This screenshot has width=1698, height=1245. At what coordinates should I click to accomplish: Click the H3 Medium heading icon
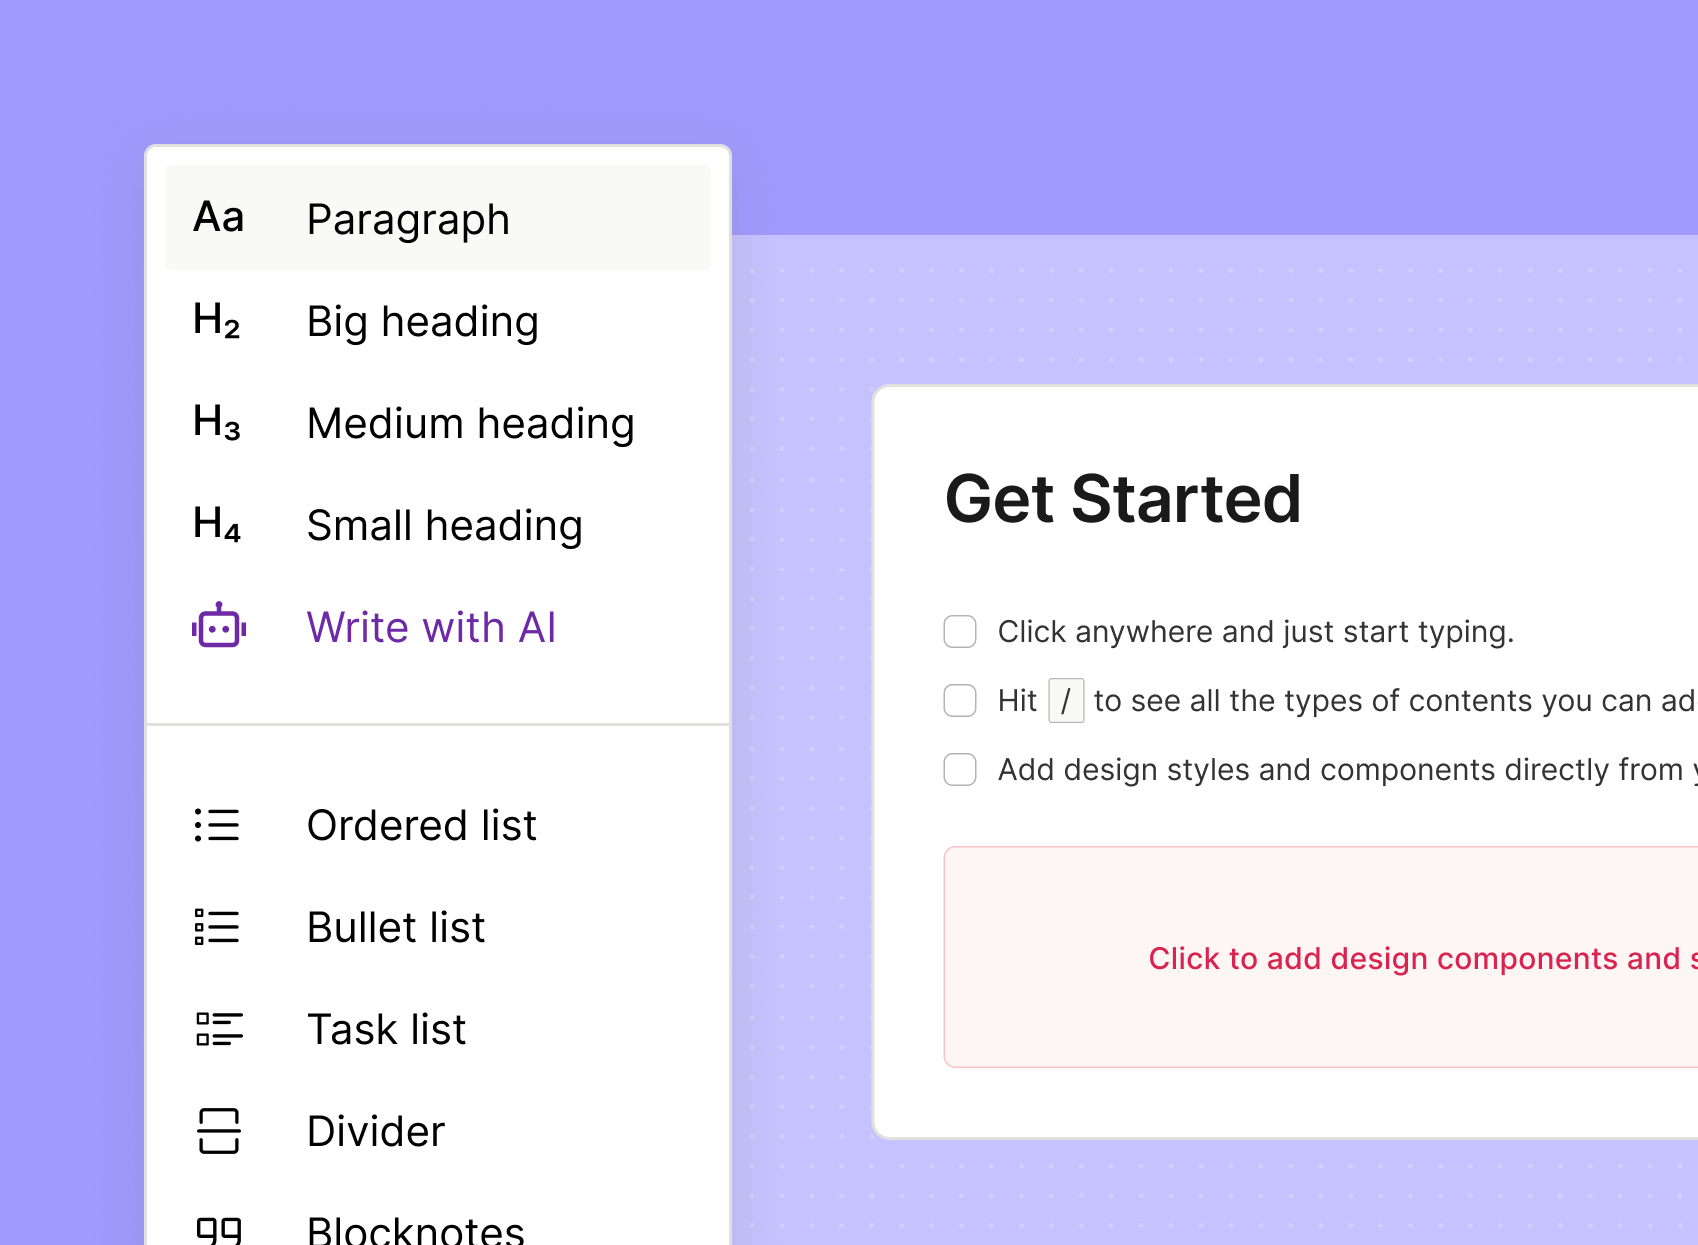pyautogui.click(x=216, y=423)
